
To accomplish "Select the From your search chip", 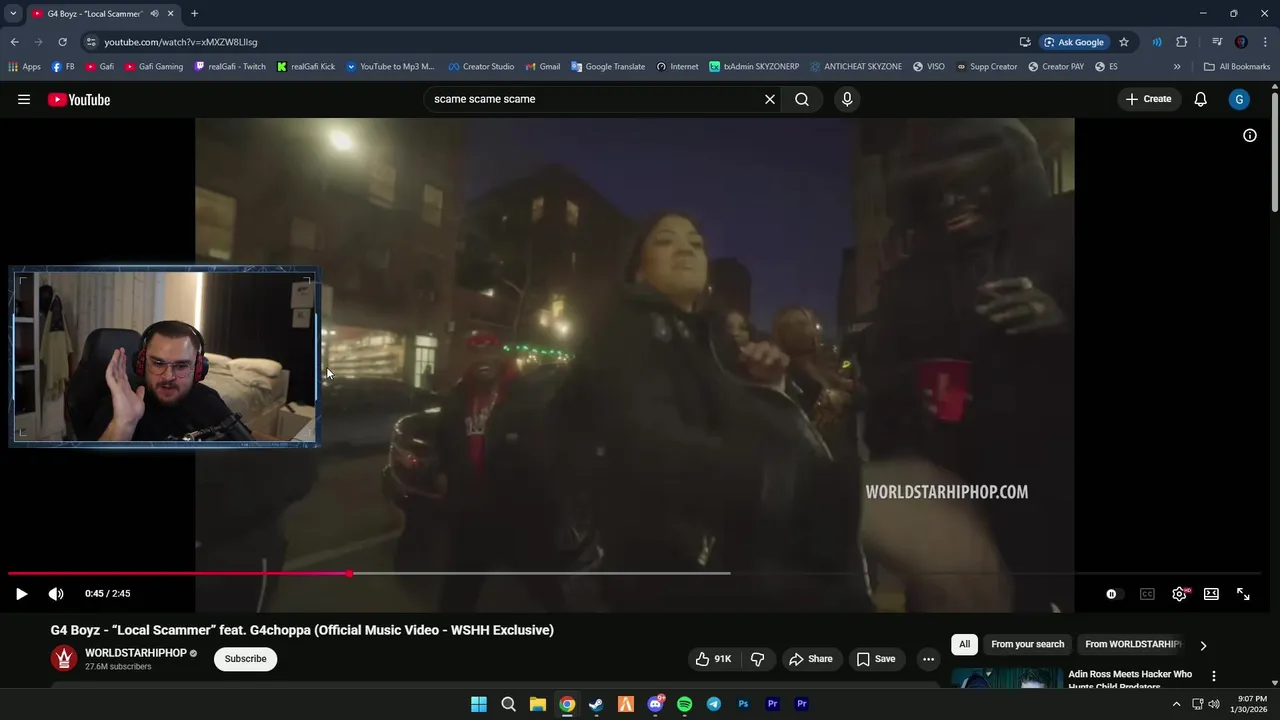I will point(1027,644).
